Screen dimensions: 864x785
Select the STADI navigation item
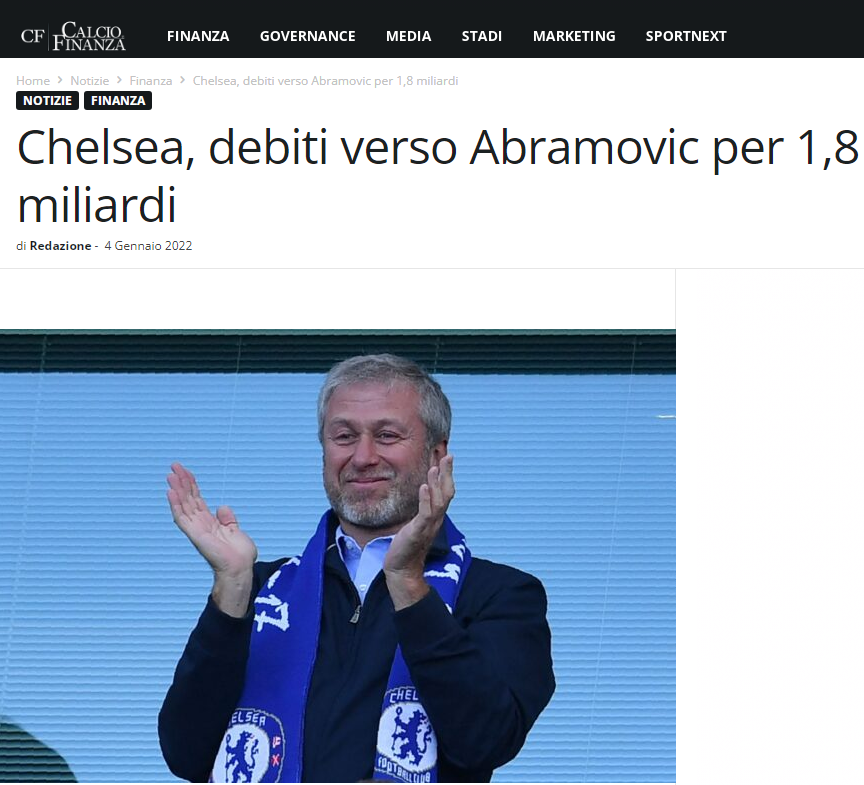click(482, 36)
